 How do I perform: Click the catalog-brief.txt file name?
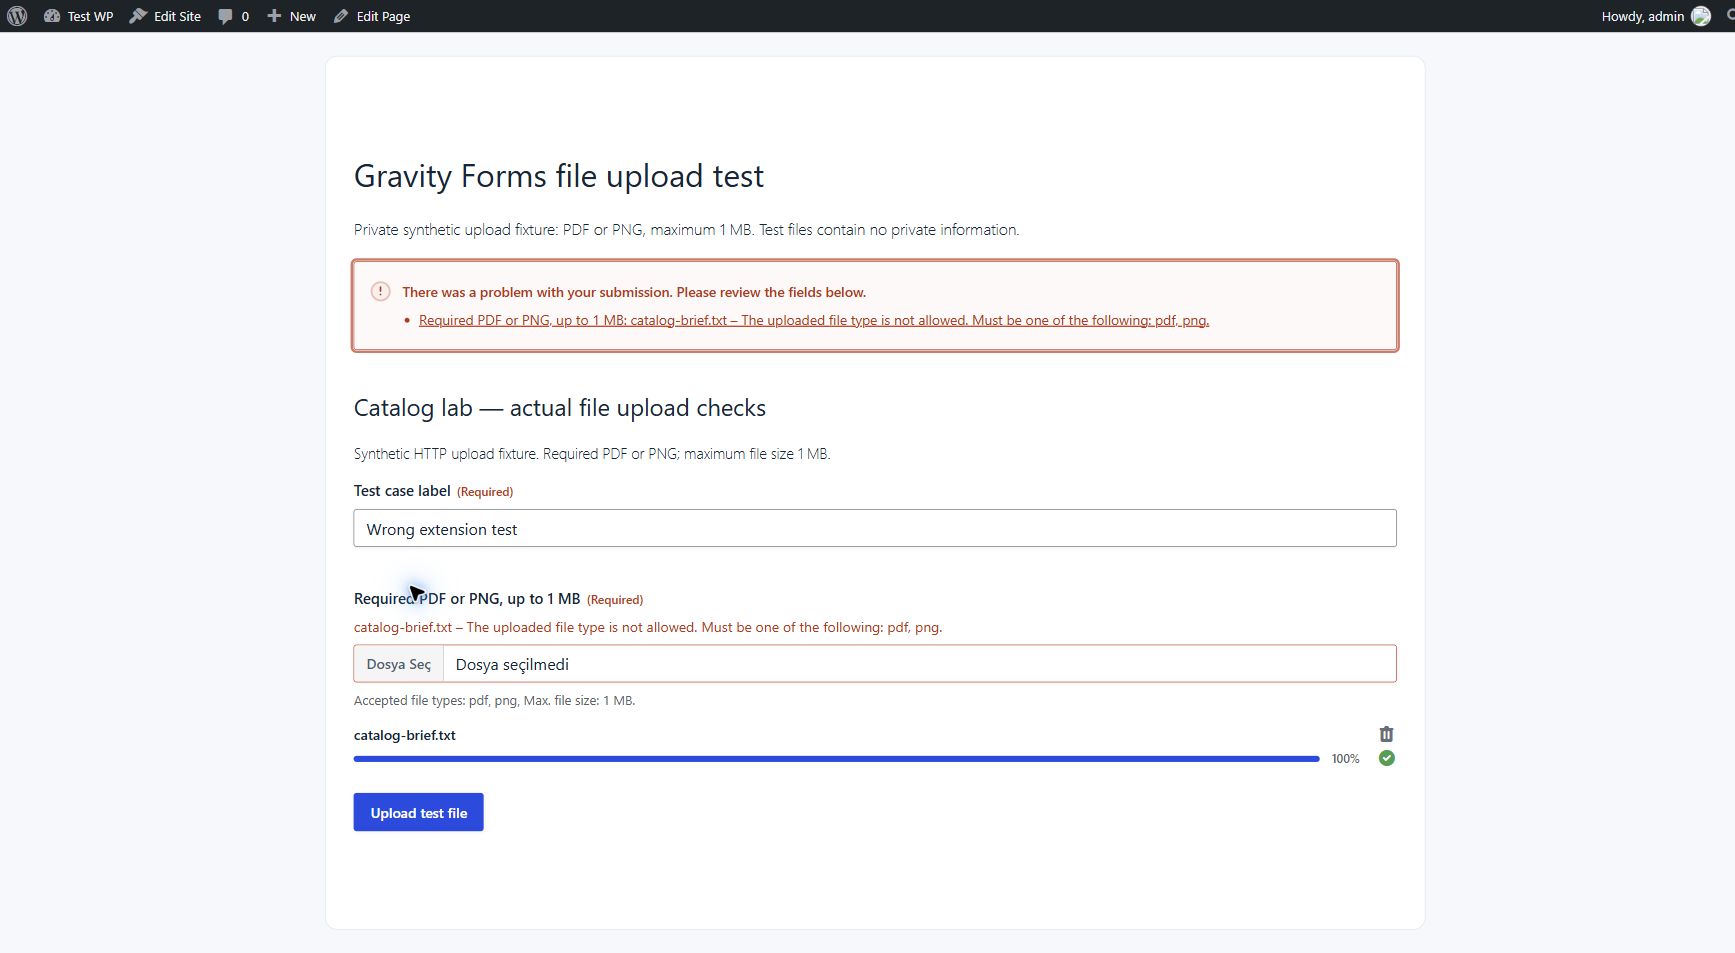pyautogui.click(x=405, y=735)
